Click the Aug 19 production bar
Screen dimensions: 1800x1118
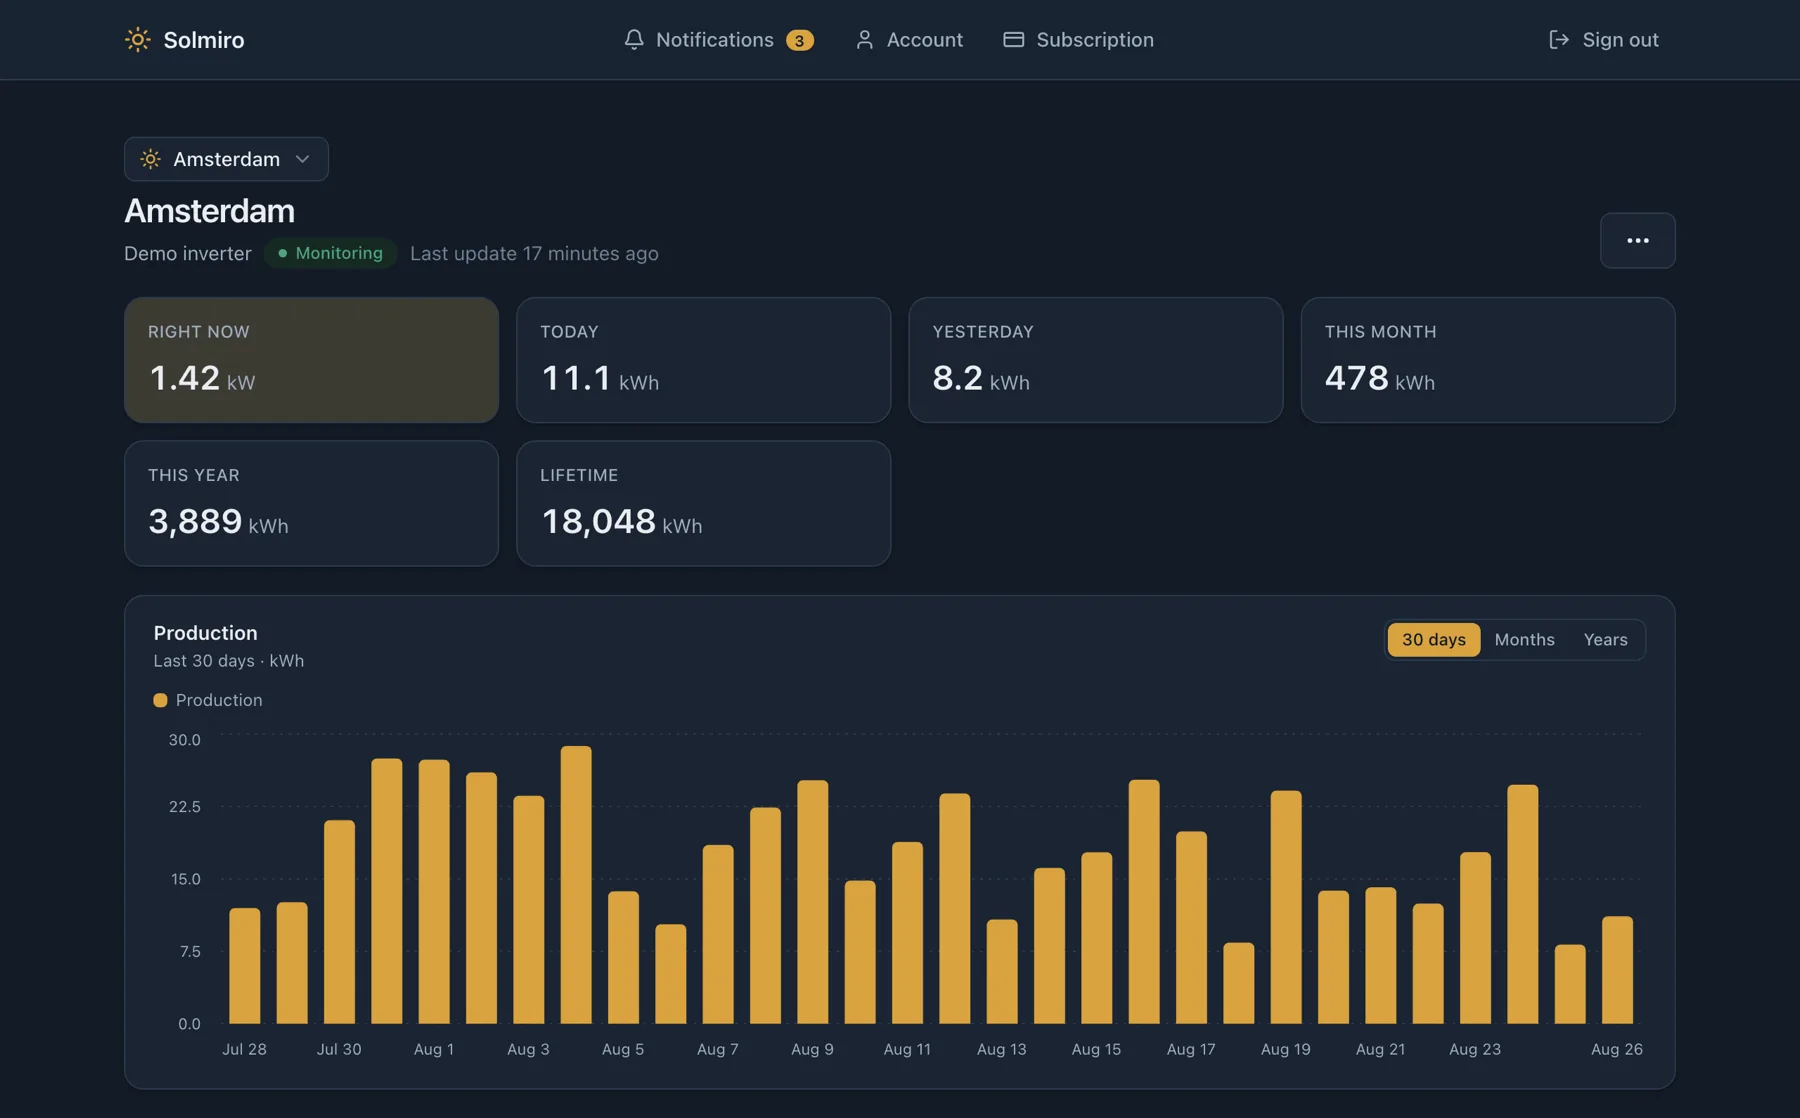[x=1286, y=907]
